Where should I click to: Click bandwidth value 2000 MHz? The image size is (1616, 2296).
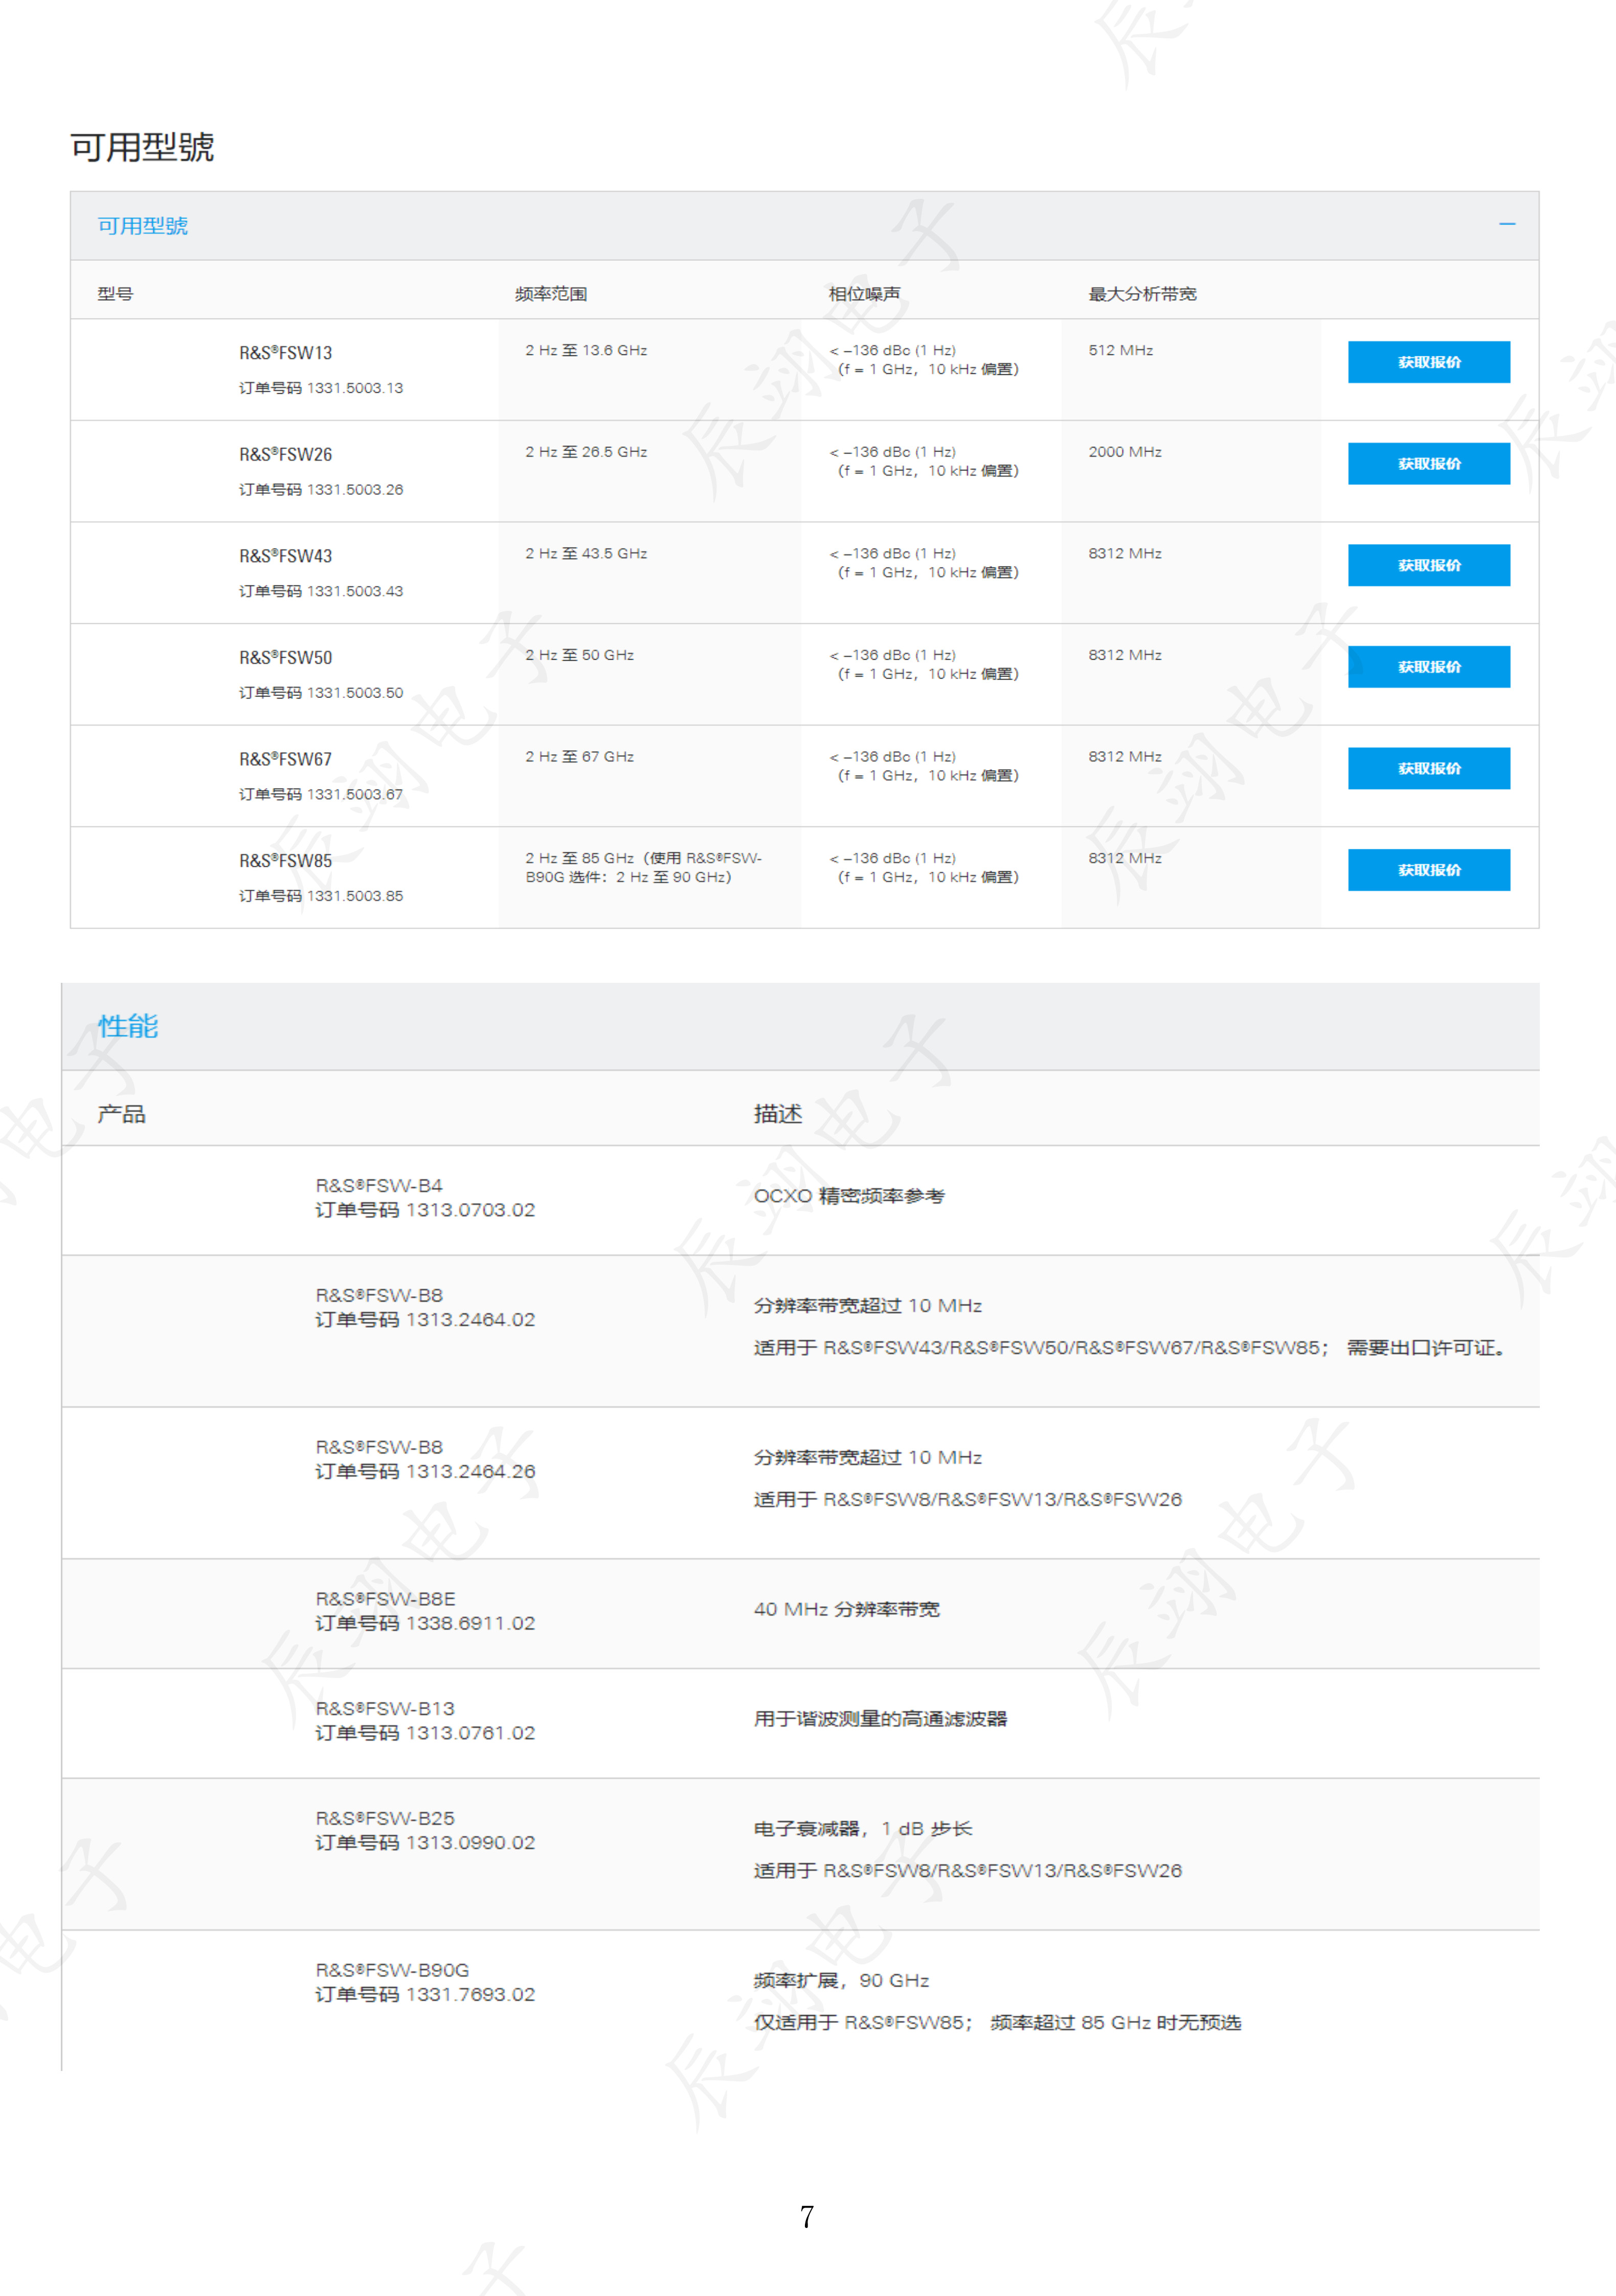1125,452
